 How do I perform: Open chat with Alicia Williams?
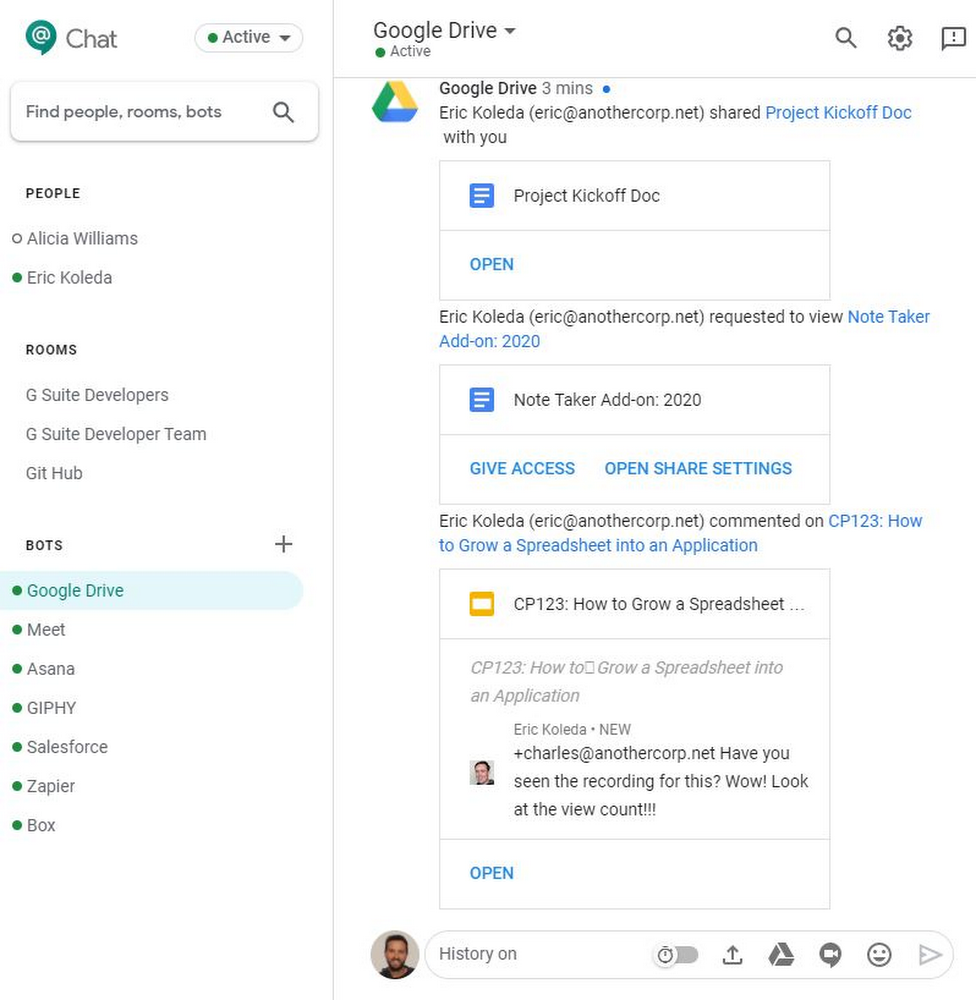pyautogui.click(x=82, y=239)
